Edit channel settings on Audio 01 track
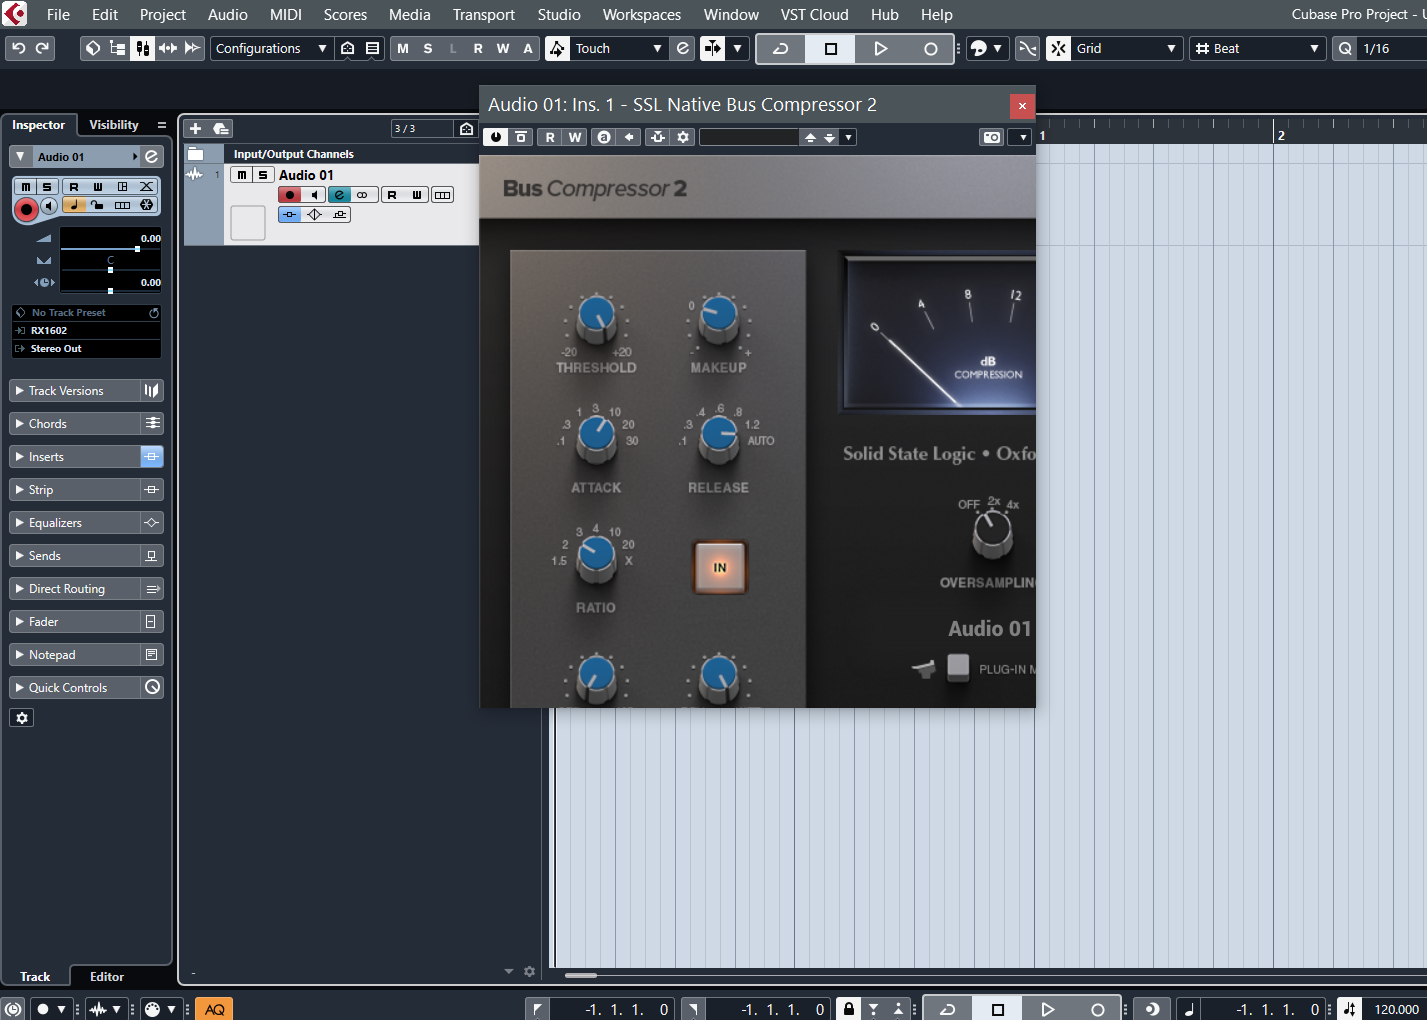The height and width of the screenshot is (1020, 1427). (339, 195)
